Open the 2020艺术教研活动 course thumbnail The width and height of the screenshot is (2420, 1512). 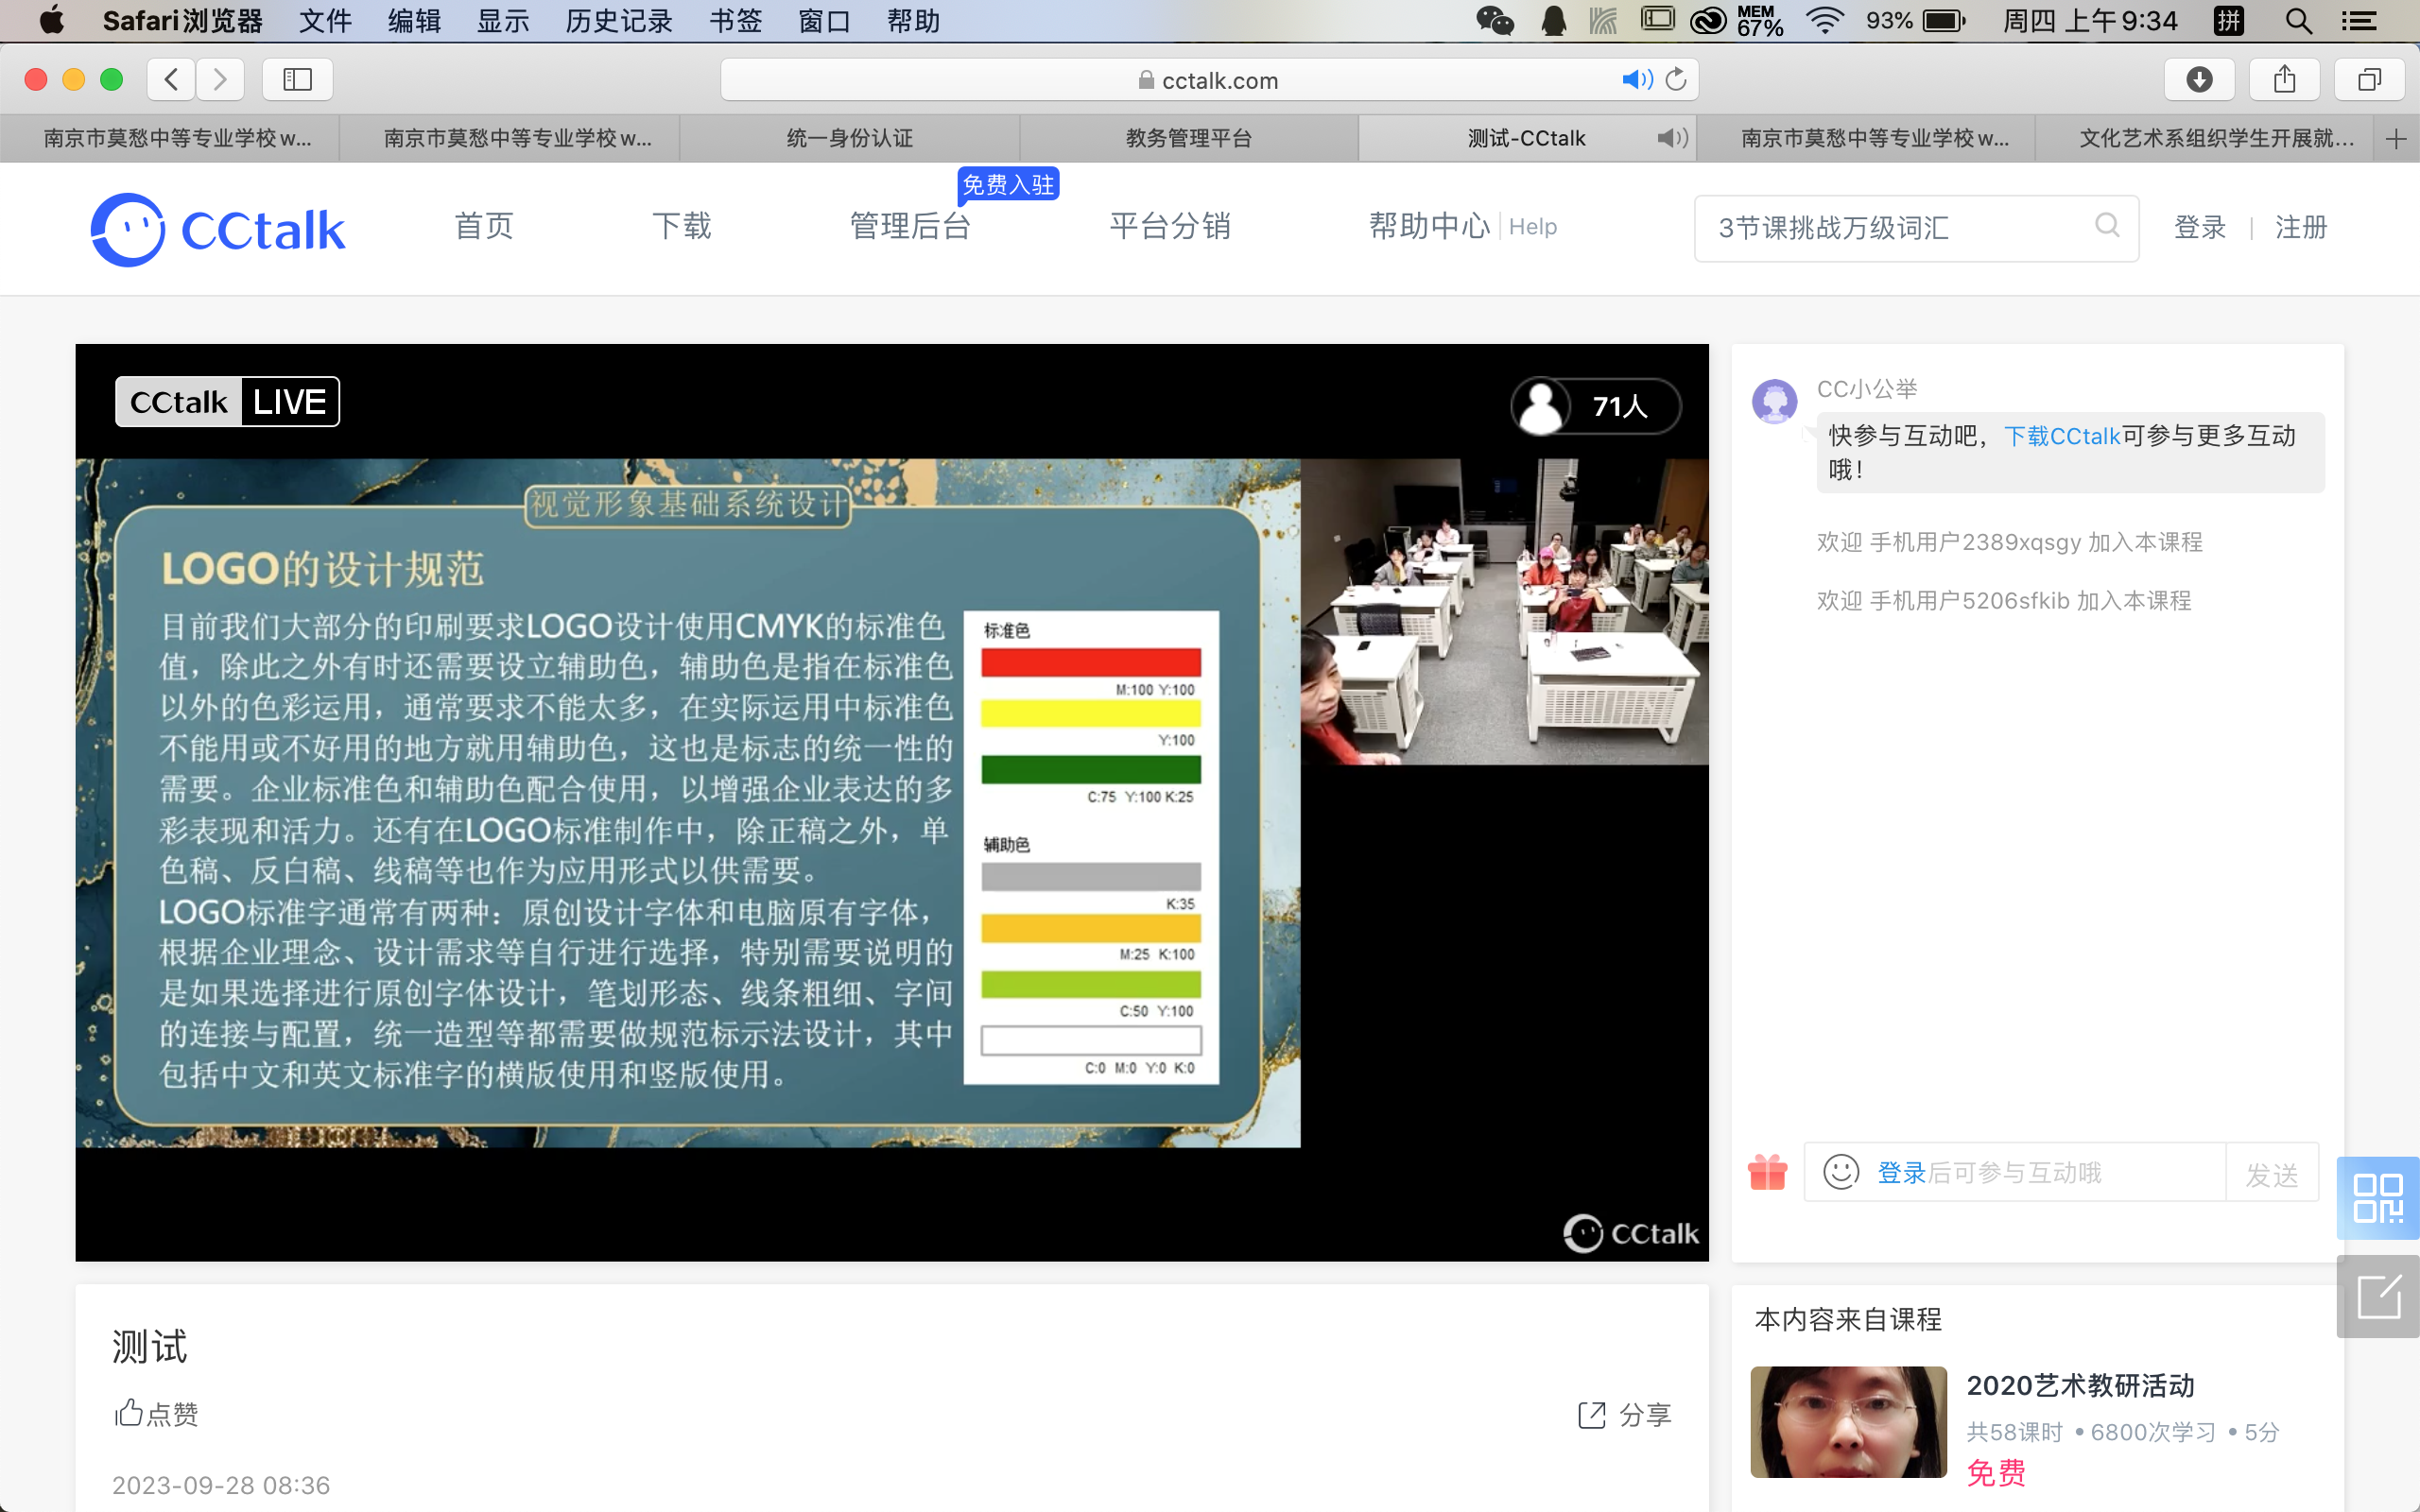click(1848, 1421)
